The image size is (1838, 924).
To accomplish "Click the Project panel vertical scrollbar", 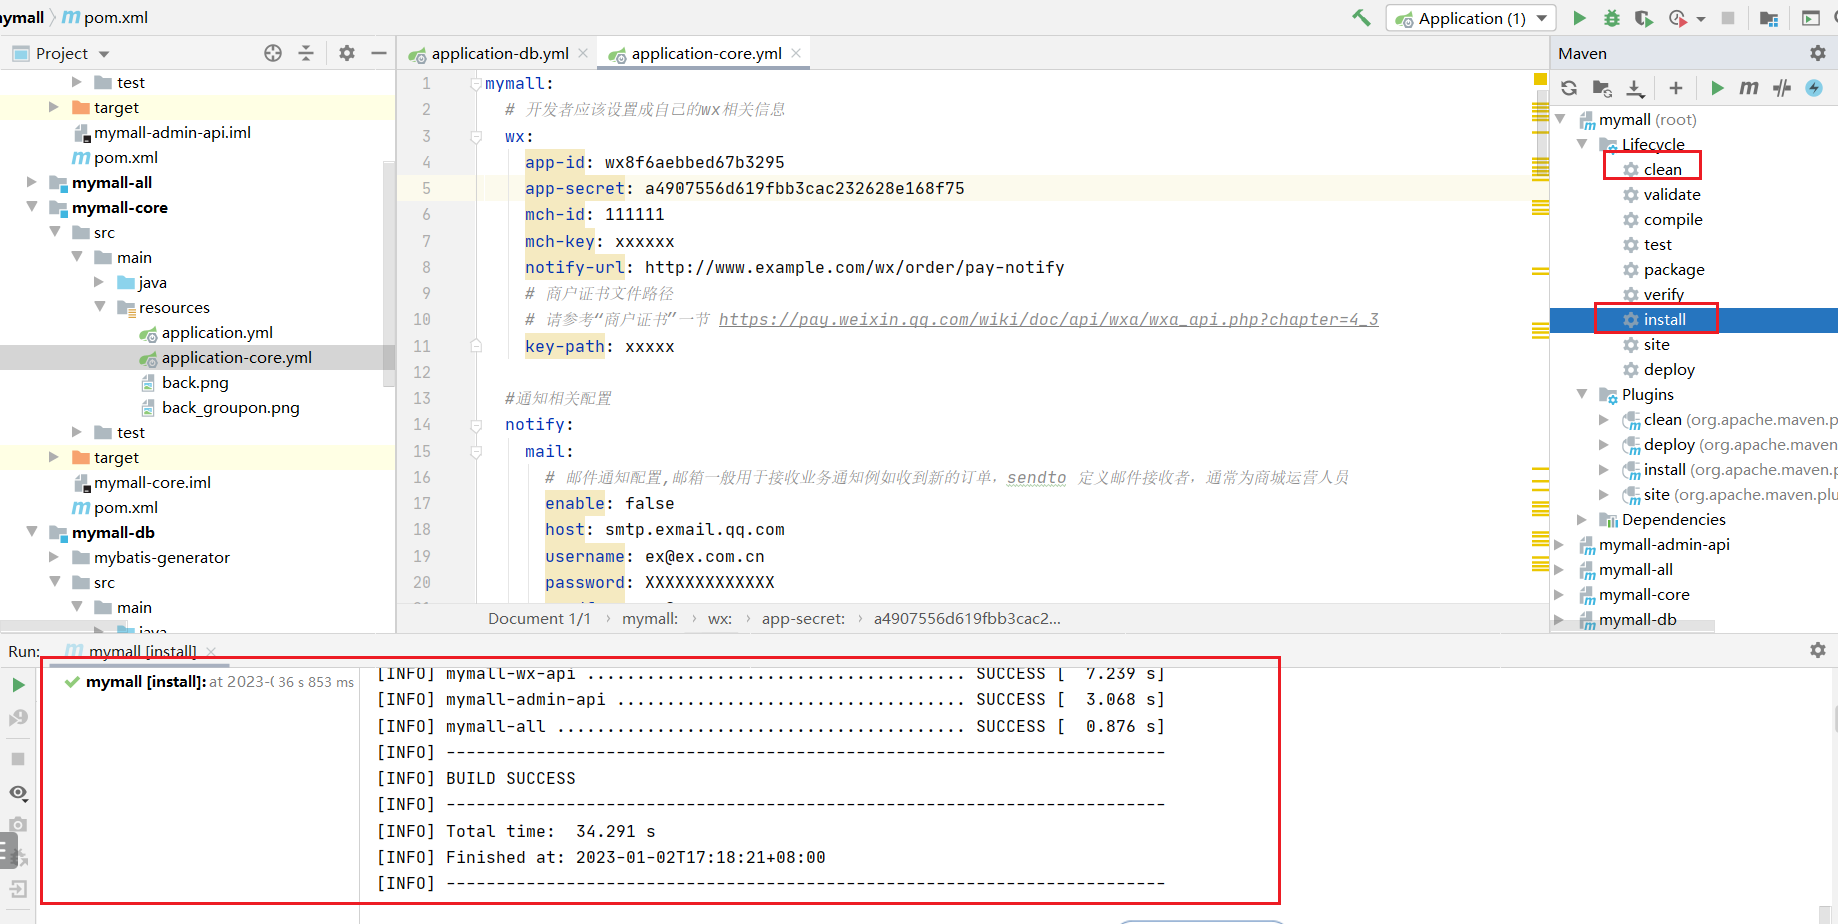I will pyautogui.click(x=389, y=272).
